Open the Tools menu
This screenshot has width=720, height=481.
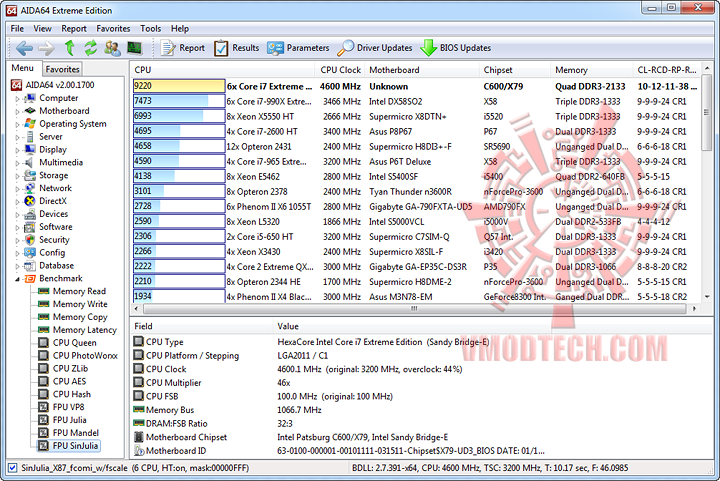point(151,28)
